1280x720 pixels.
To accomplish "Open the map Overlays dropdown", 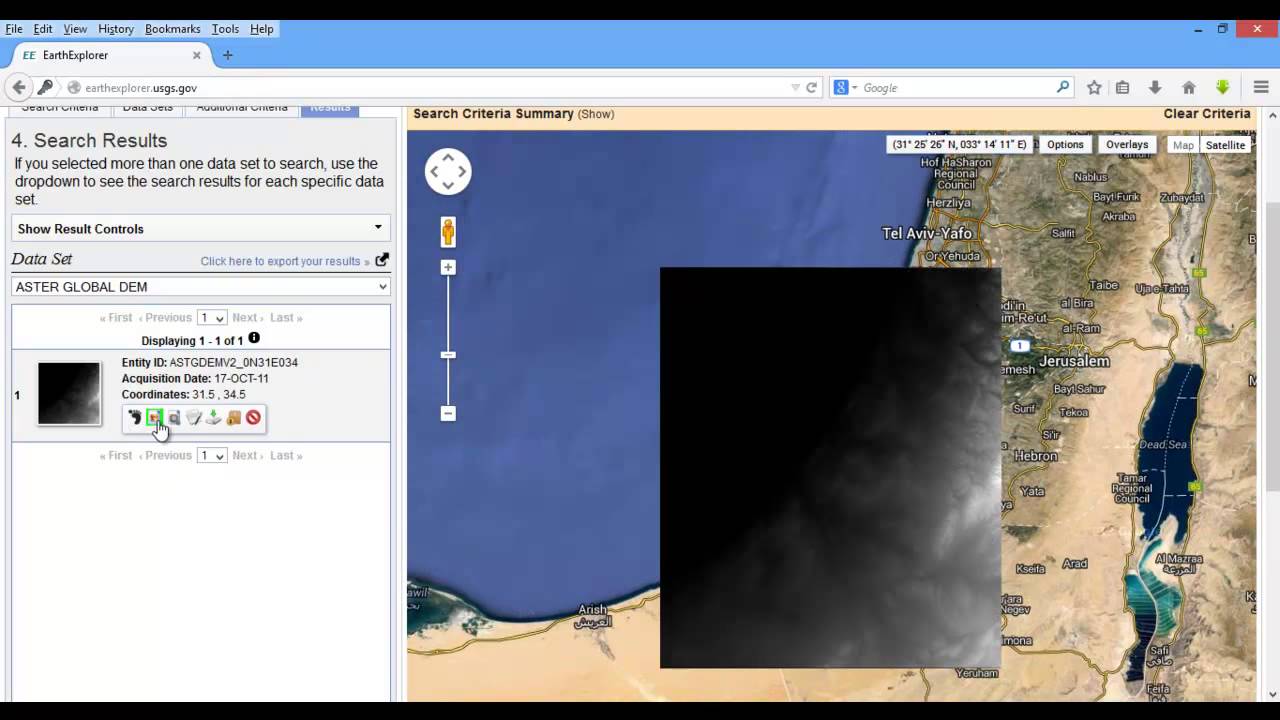I will point(1127,145).
